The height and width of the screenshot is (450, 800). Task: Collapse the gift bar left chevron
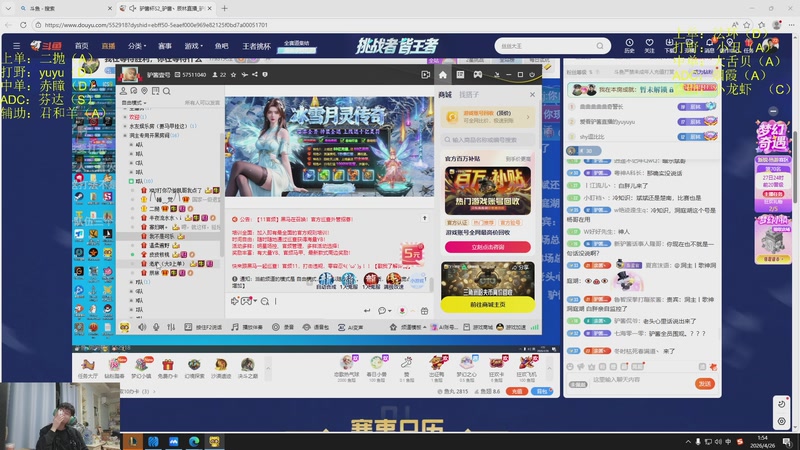pyautogui.click(x=268, y=368)
